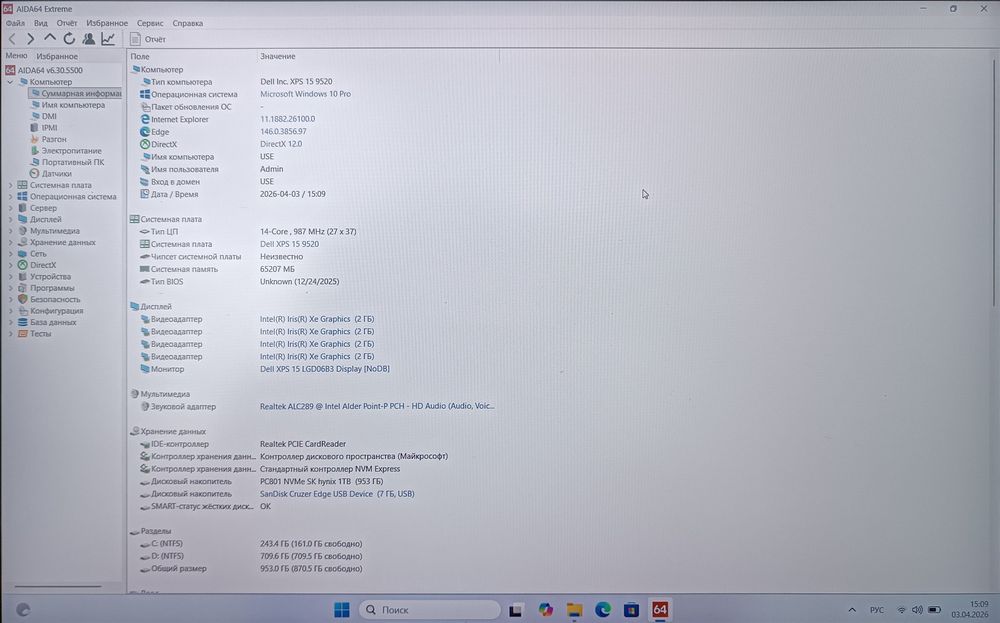Expand the Операционная система tree node
This screenshot has height=623, width=1000.
pos(10,196)
